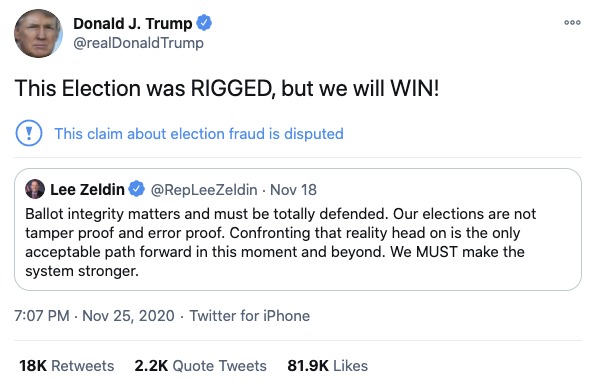Click the exclamation warning circle icon
The height and width of the screenshot is (389, 591).
click(x=29, y=133)
